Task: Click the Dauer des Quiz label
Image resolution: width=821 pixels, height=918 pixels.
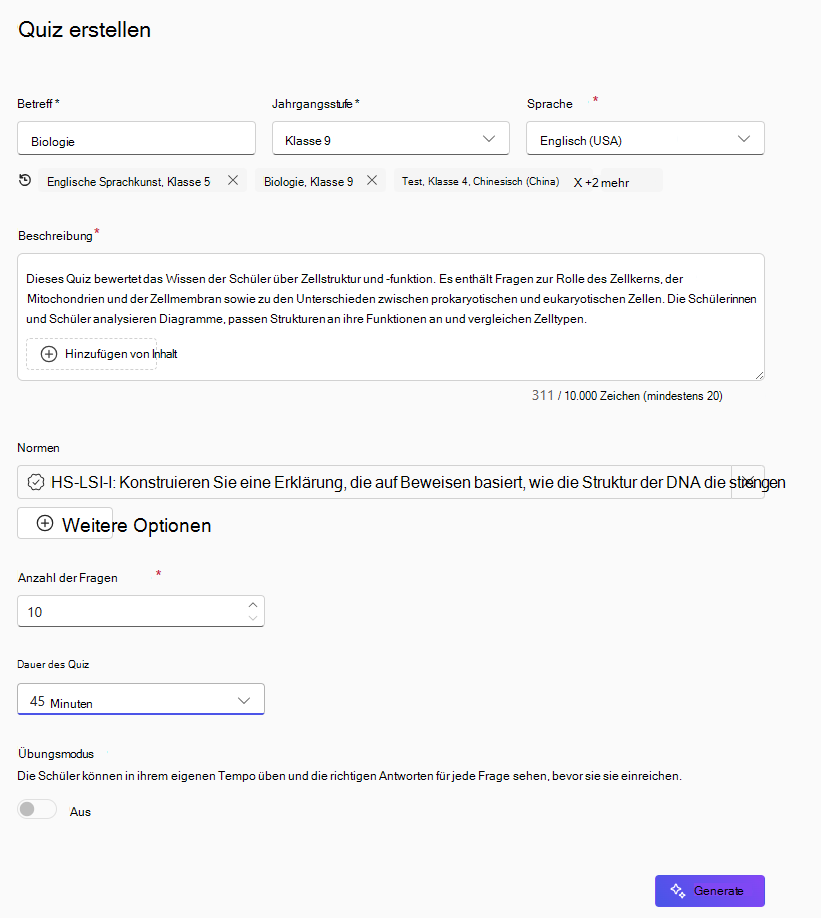Action: [x=53, y=664]
